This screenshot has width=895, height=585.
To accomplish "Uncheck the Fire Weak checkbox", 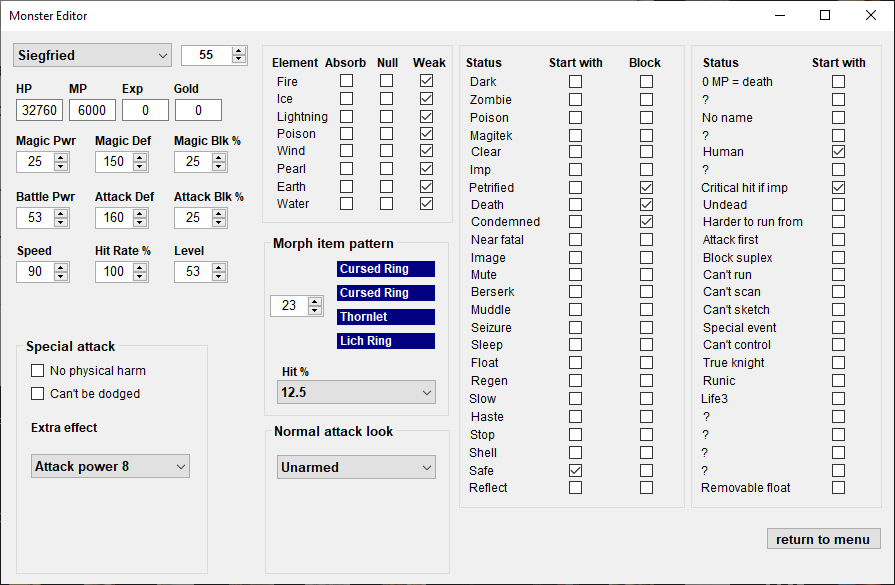I will [426, 81].
